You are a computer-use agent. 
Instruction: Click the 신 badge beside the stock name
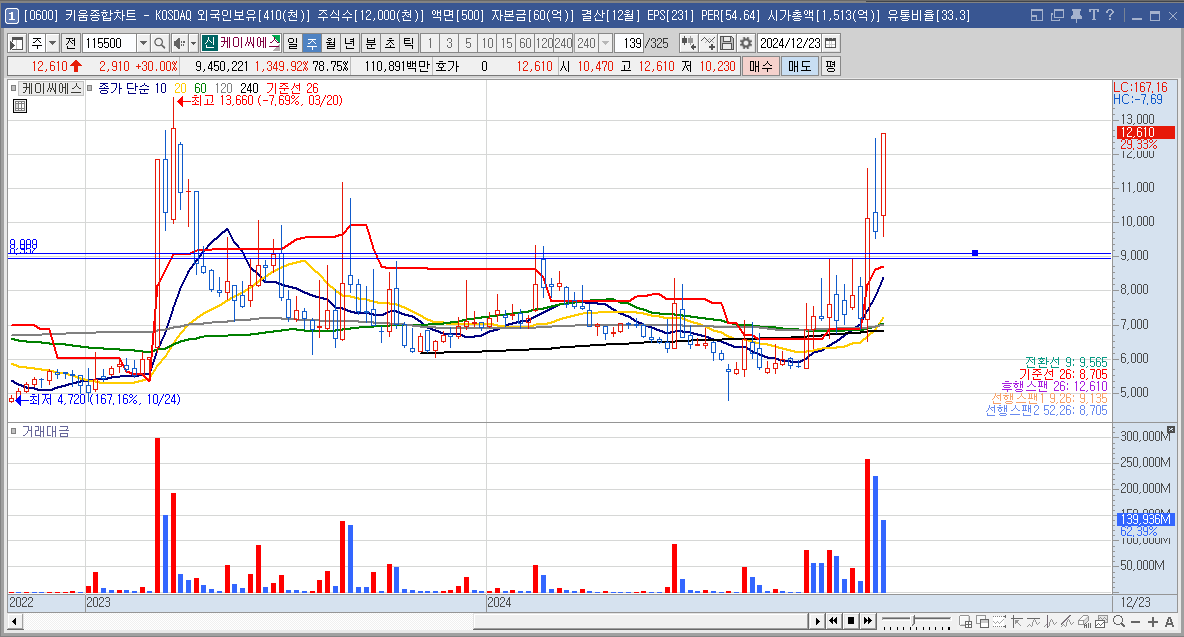[209, 43]
